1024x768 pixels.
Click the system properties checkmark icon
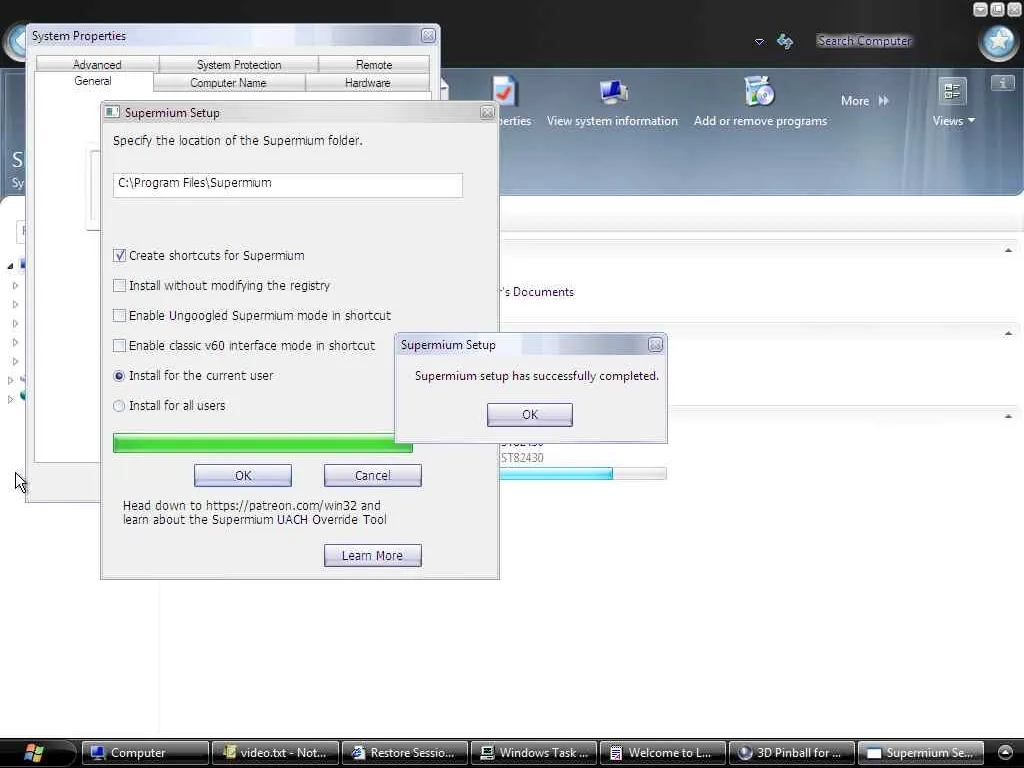[x=504, y=91]
